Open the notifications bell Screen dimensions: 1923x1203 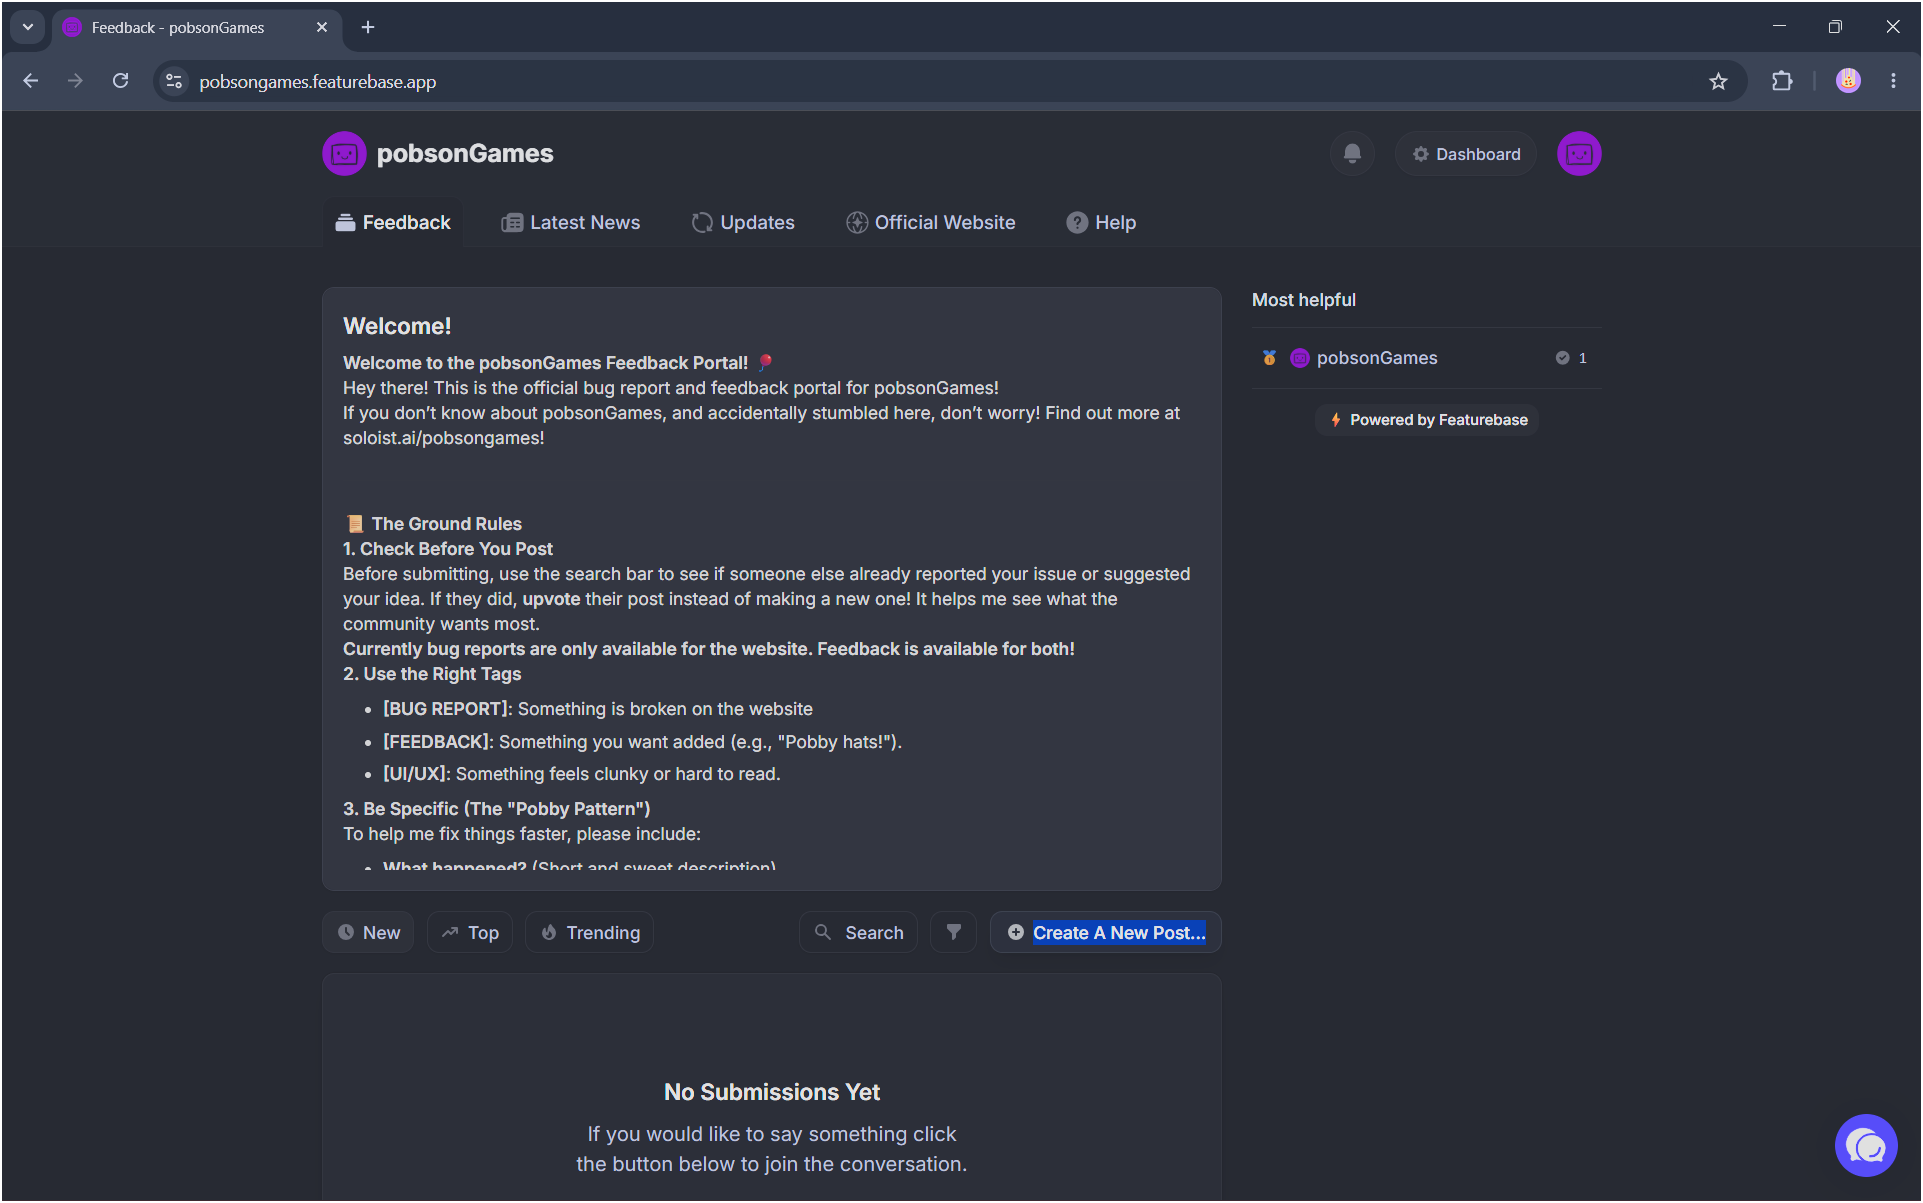[1351, 154]
